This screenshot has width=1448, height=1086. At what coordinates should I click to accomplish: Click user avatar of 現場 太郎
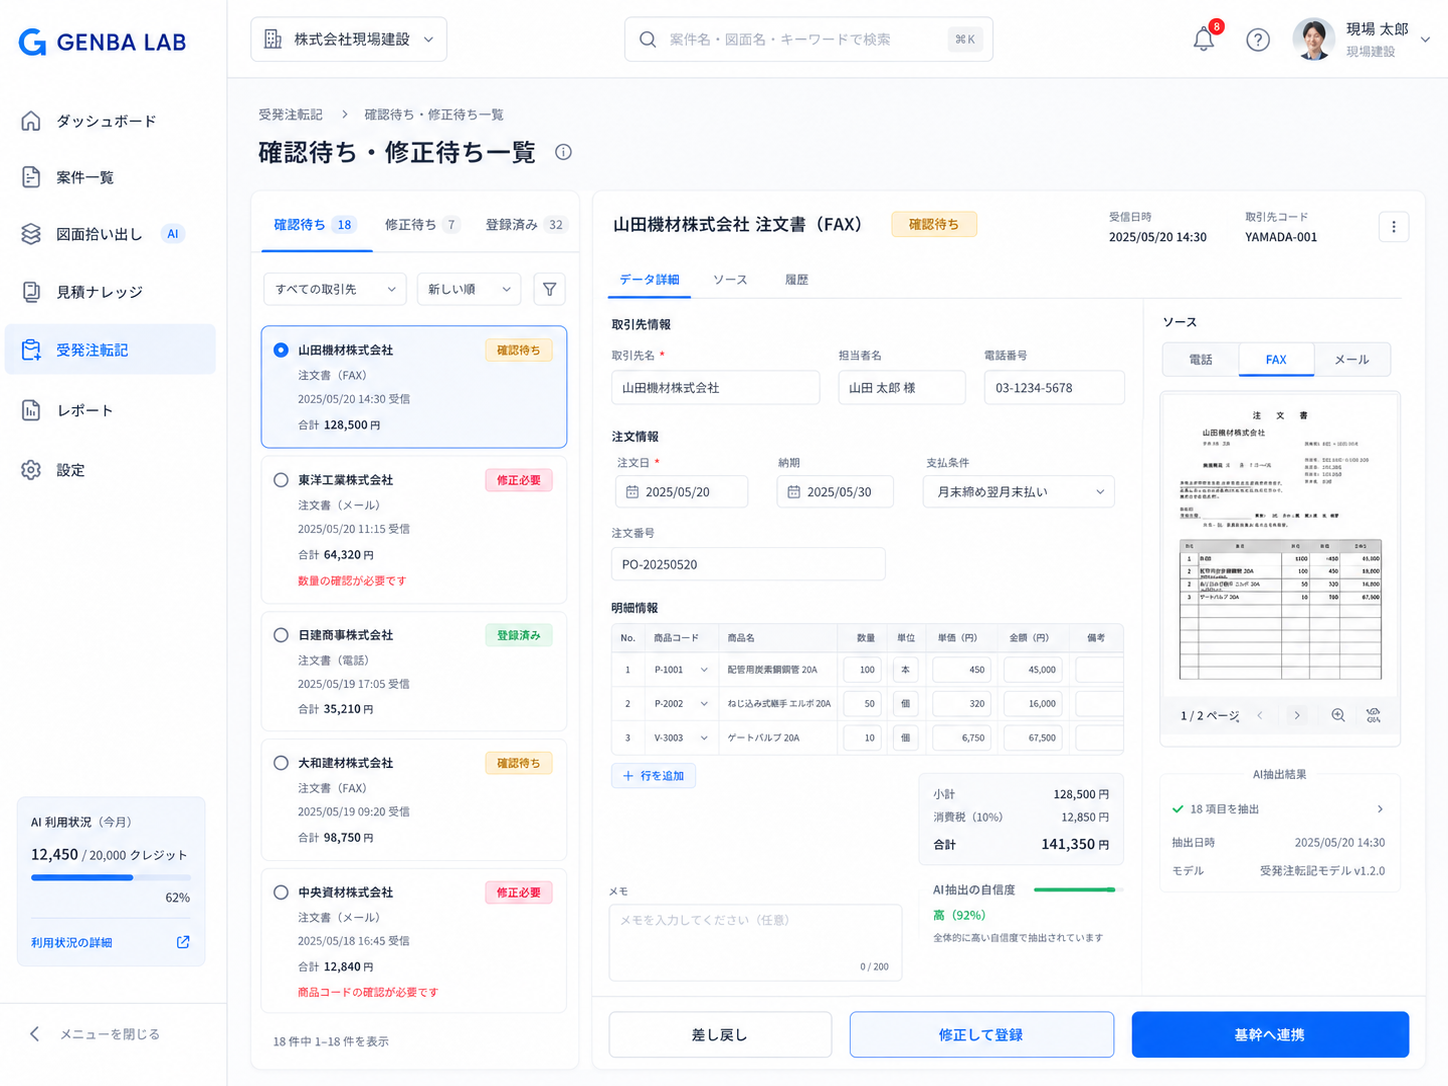tap(1313, 39)
